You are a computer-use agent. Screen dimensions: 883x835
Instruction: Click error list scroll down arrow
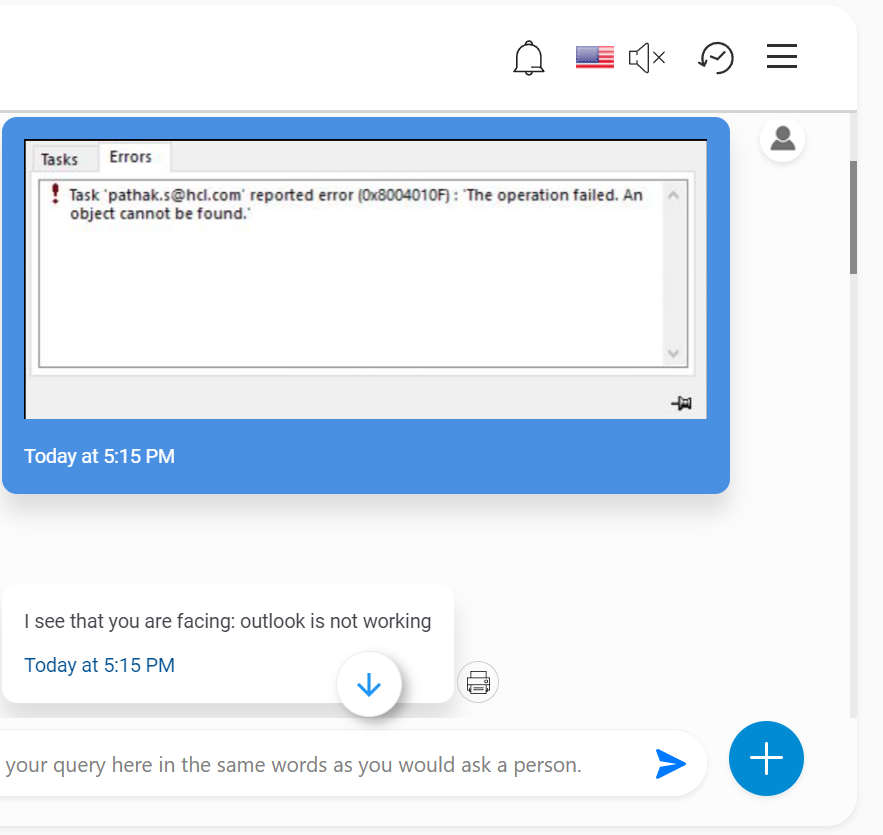coord(673,354)
